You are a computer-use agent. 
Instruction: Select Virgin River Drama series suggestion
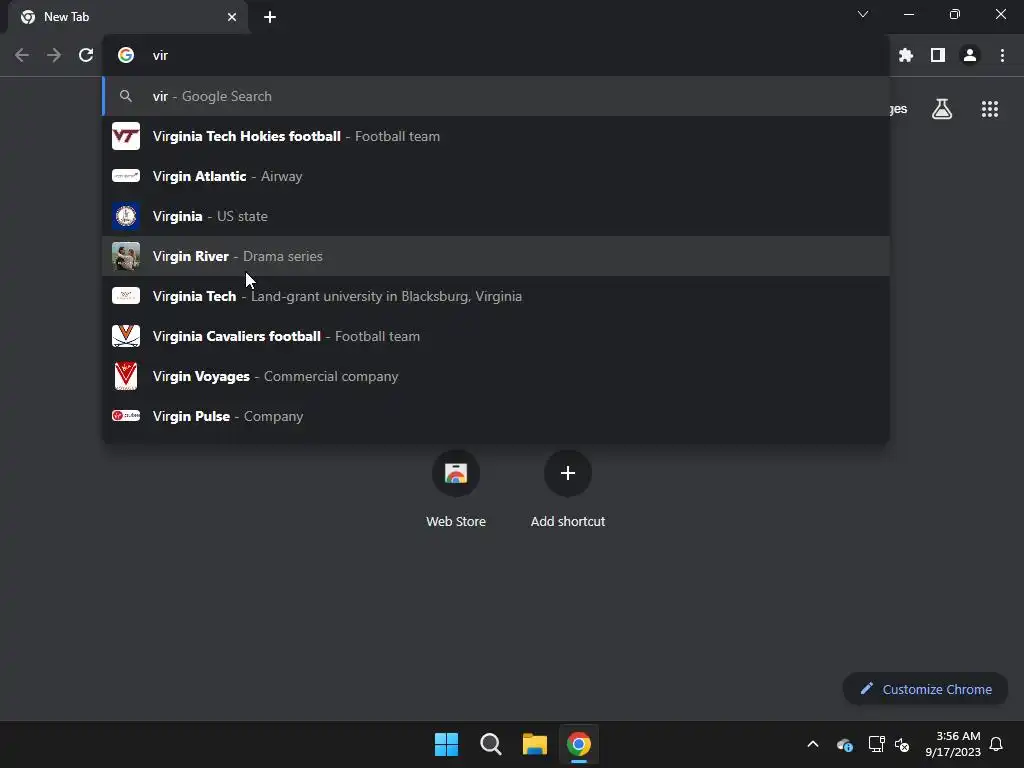(496, 256)
